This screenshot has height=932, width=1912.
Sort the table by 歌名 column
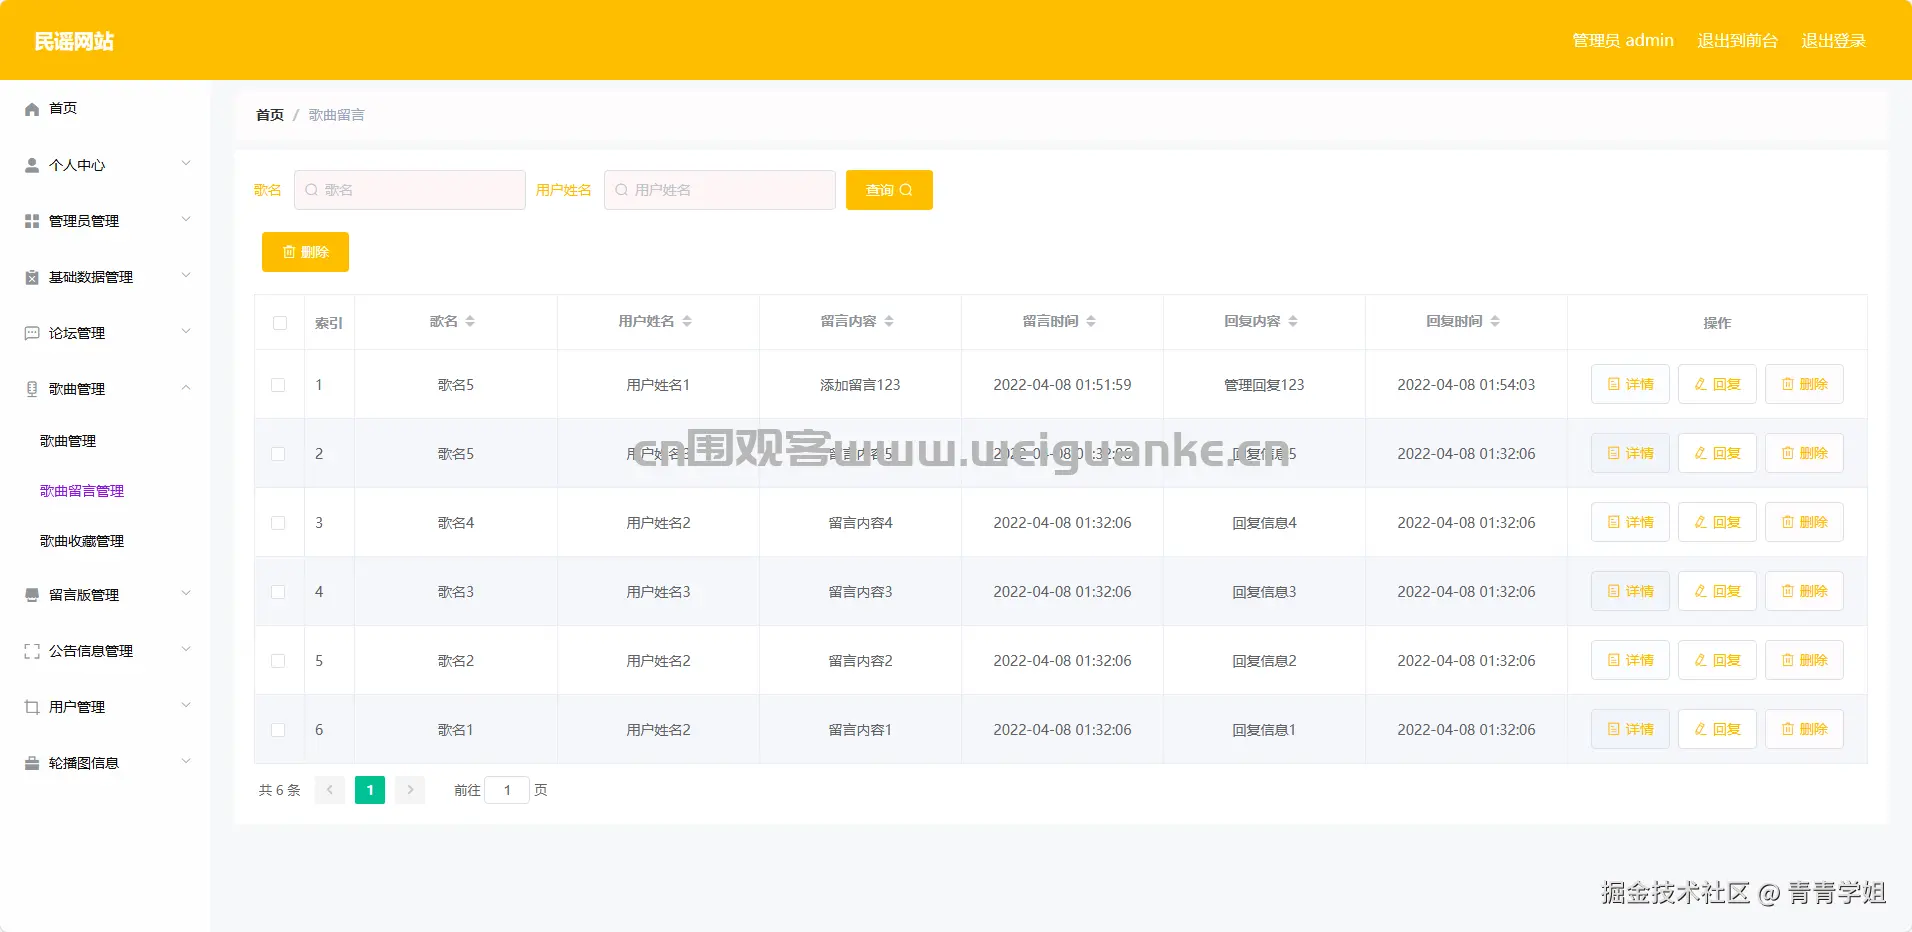(470, 321)
